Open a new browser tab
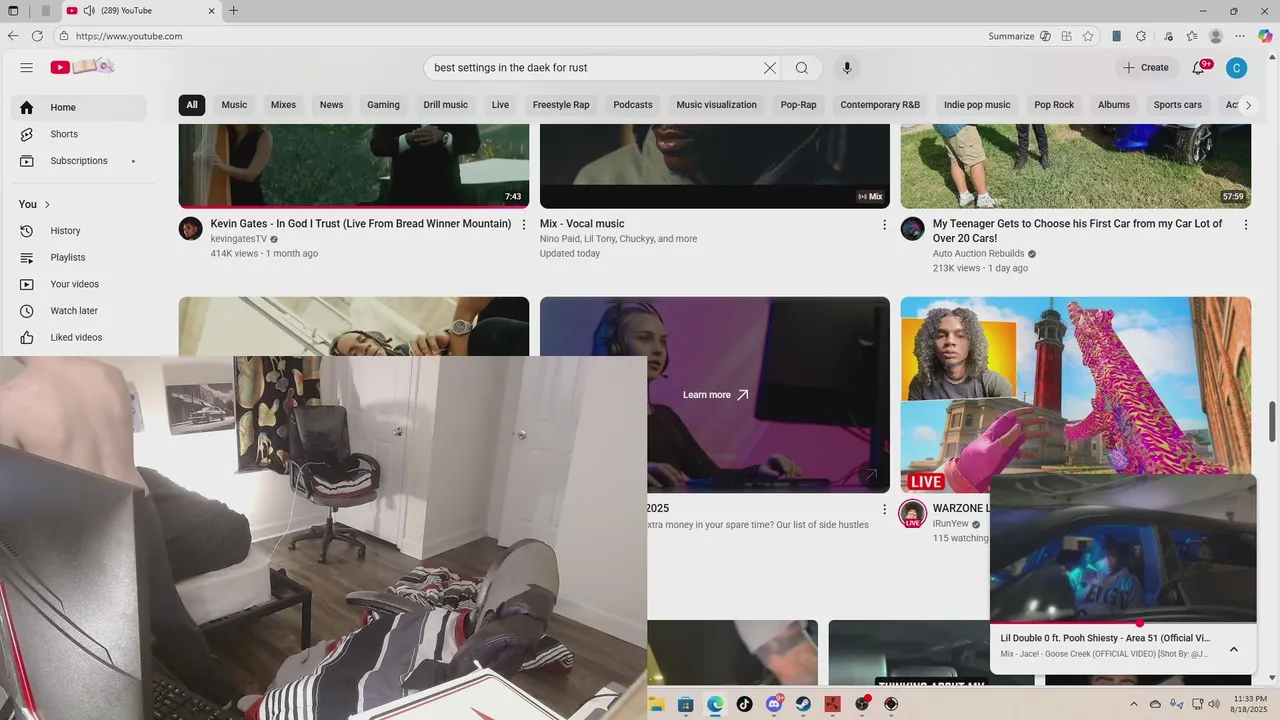 (x=233, y=11)
